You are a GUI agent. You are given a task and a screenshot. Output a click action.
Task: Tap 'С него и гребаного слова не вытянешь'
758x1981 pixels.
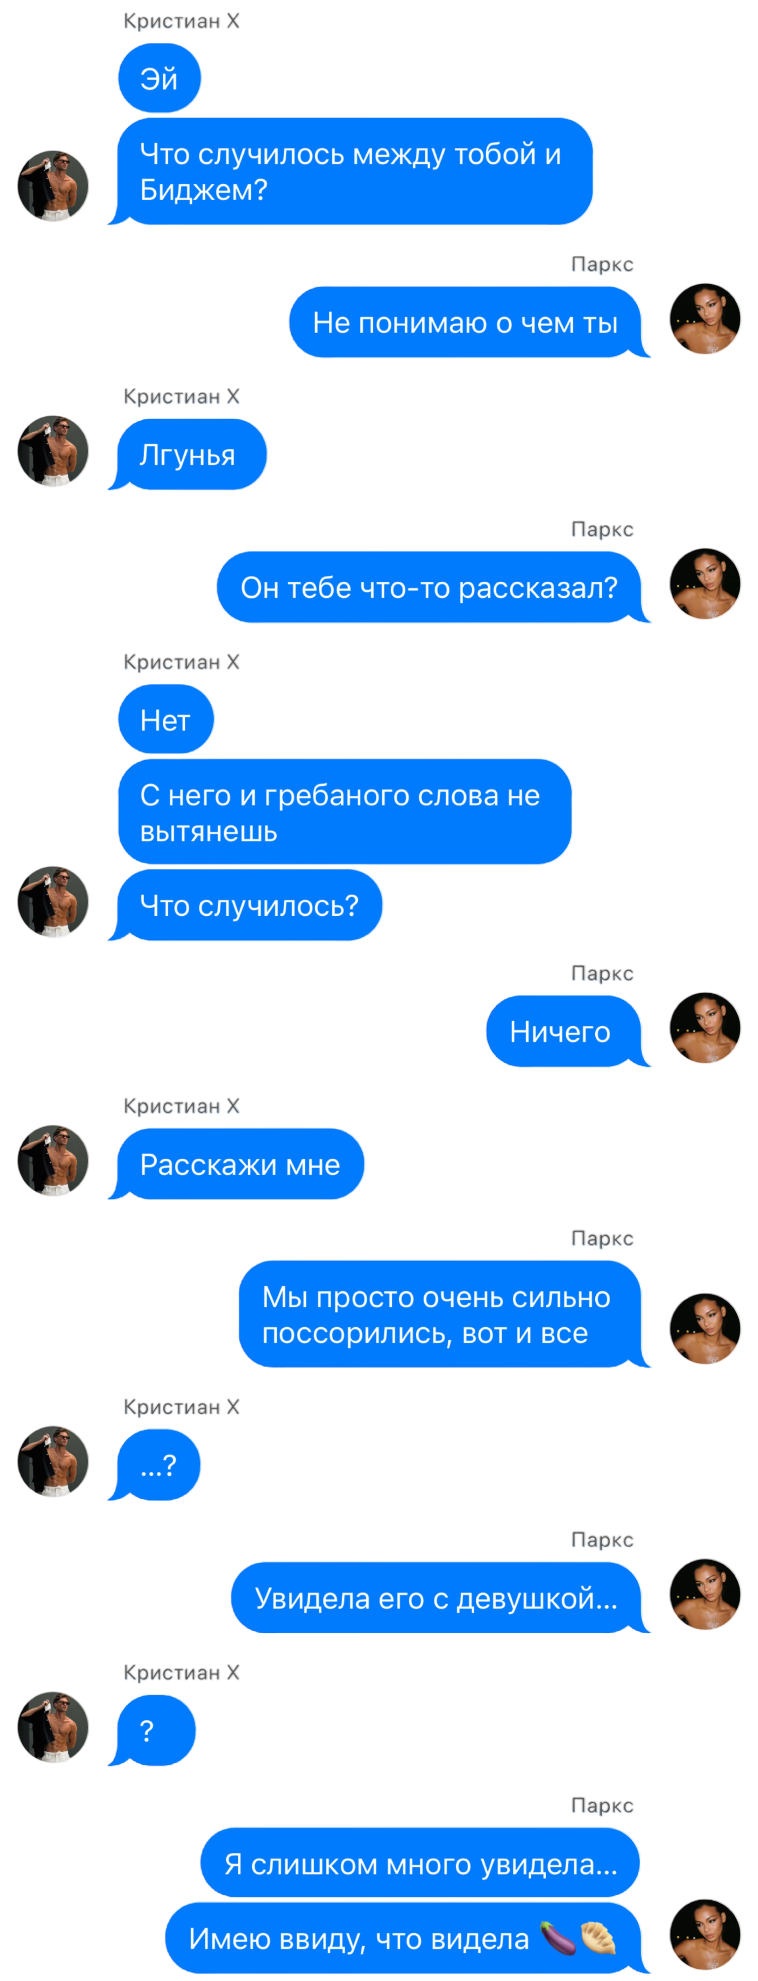click(344, 812)
